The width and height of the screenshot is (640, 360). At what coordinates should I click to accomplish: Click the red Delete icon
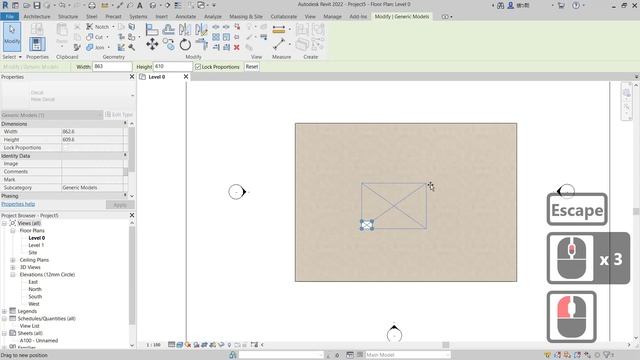[x=236, y=47]
